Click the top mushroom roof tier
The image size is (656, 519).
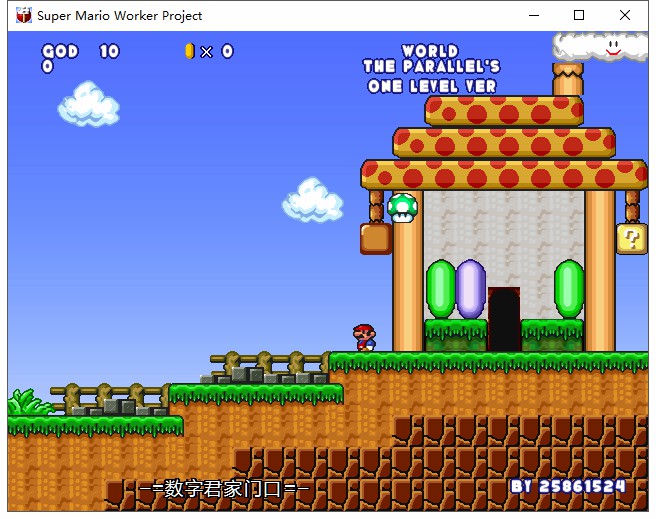pos(504,111)
